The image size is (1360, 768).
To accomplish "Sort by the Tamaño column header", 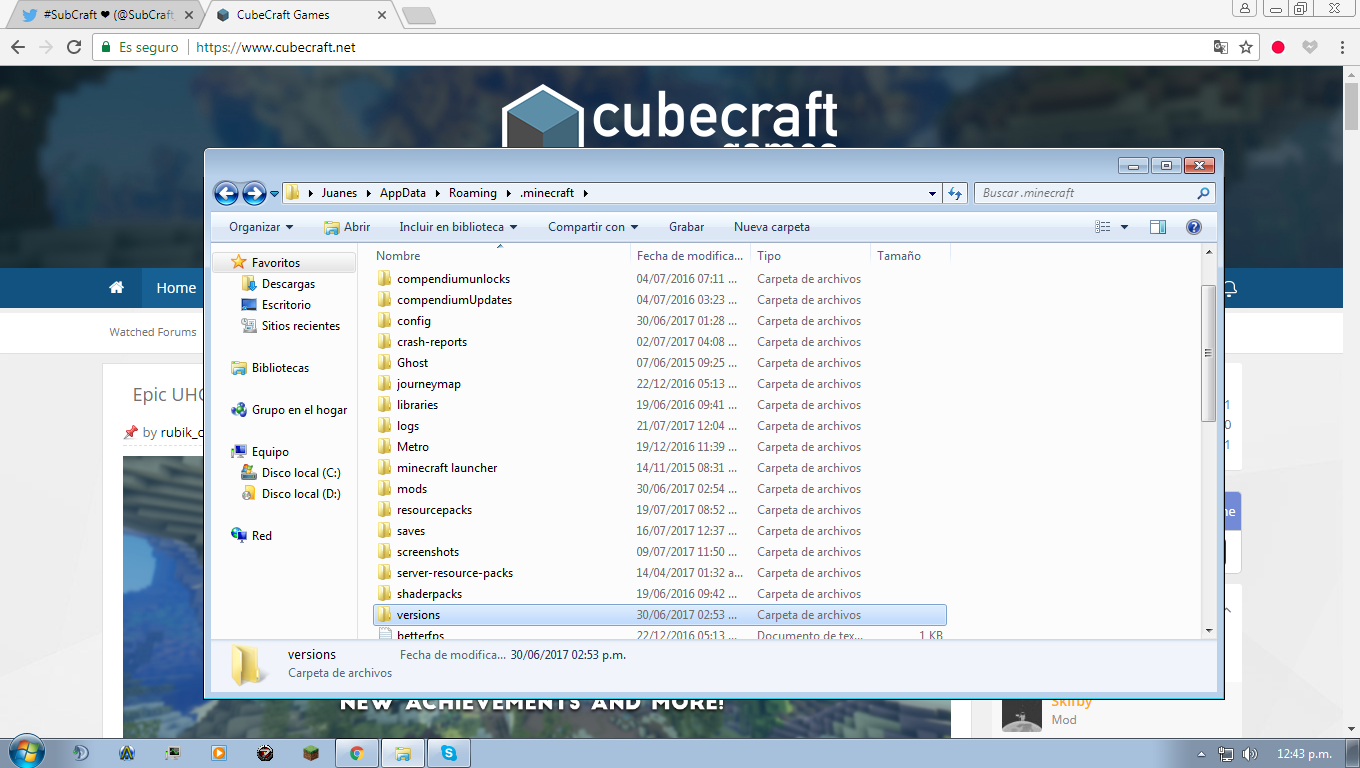I will (x=910, y=256).
